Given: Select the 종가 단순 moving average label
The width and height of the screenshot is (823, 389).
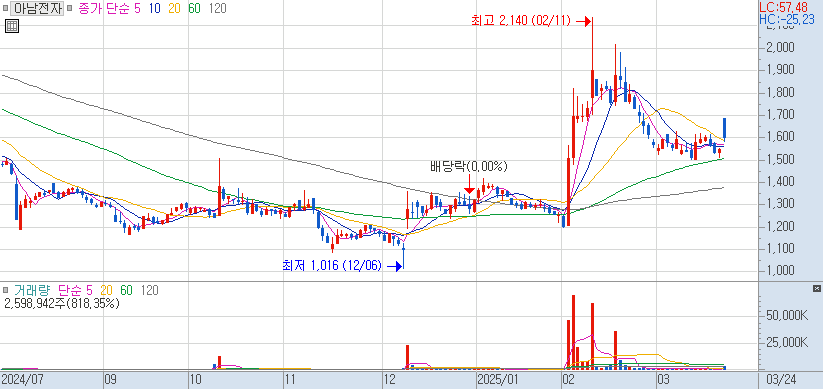Looking at the screenshot, I should point(104,8).
